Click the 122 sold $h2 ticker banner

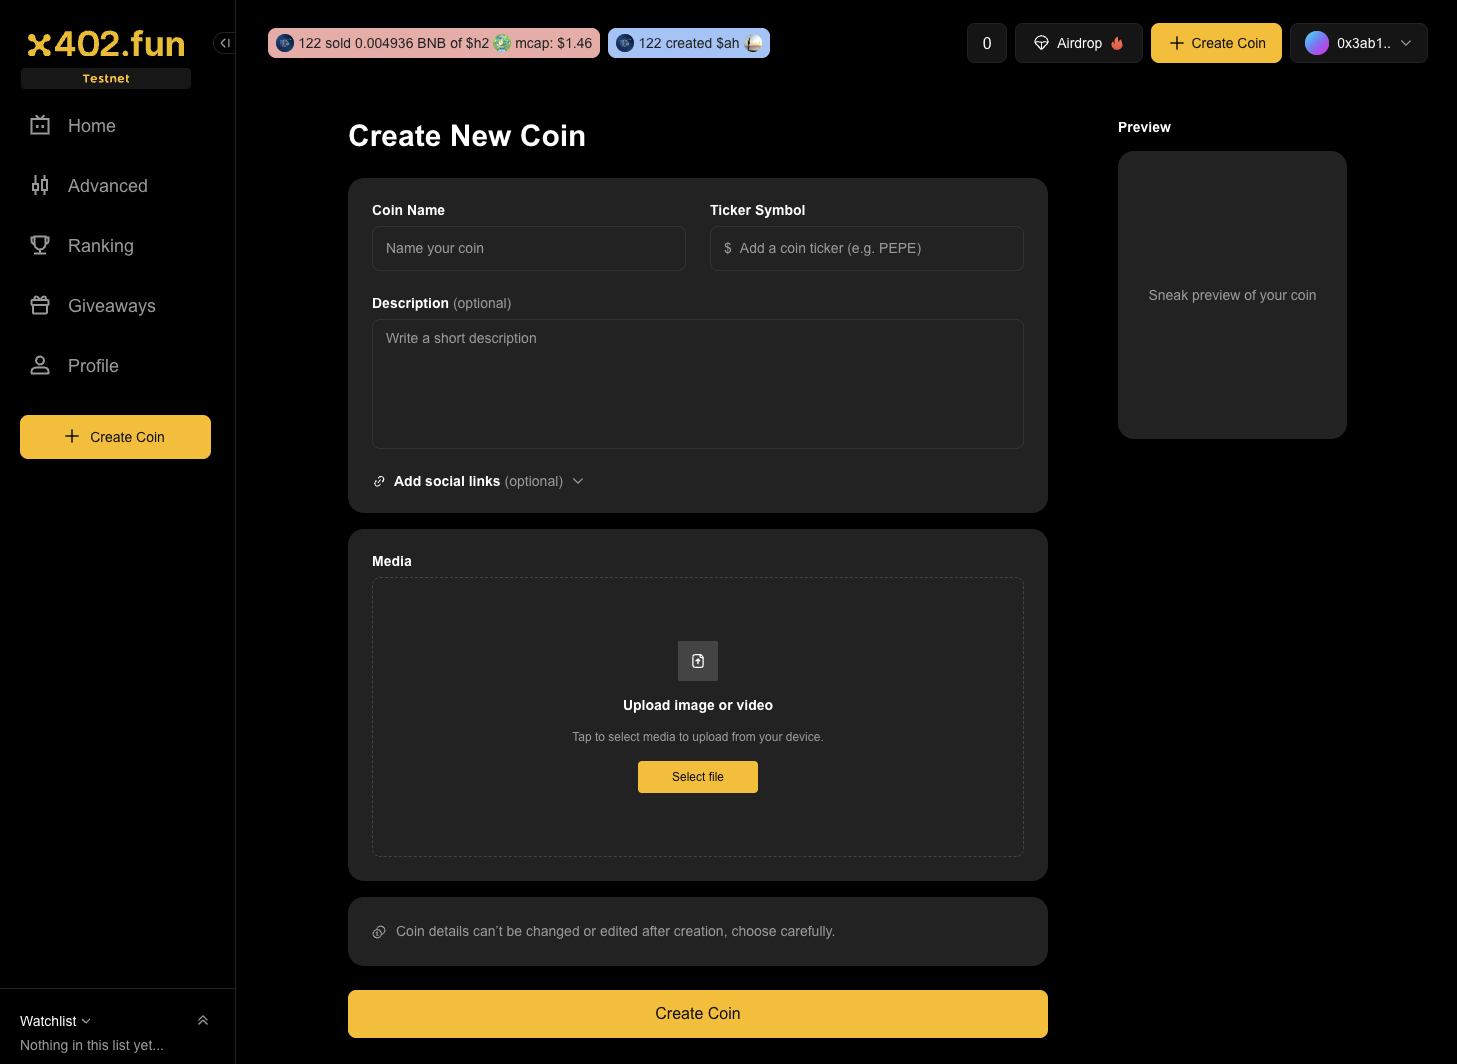[434, 43]
